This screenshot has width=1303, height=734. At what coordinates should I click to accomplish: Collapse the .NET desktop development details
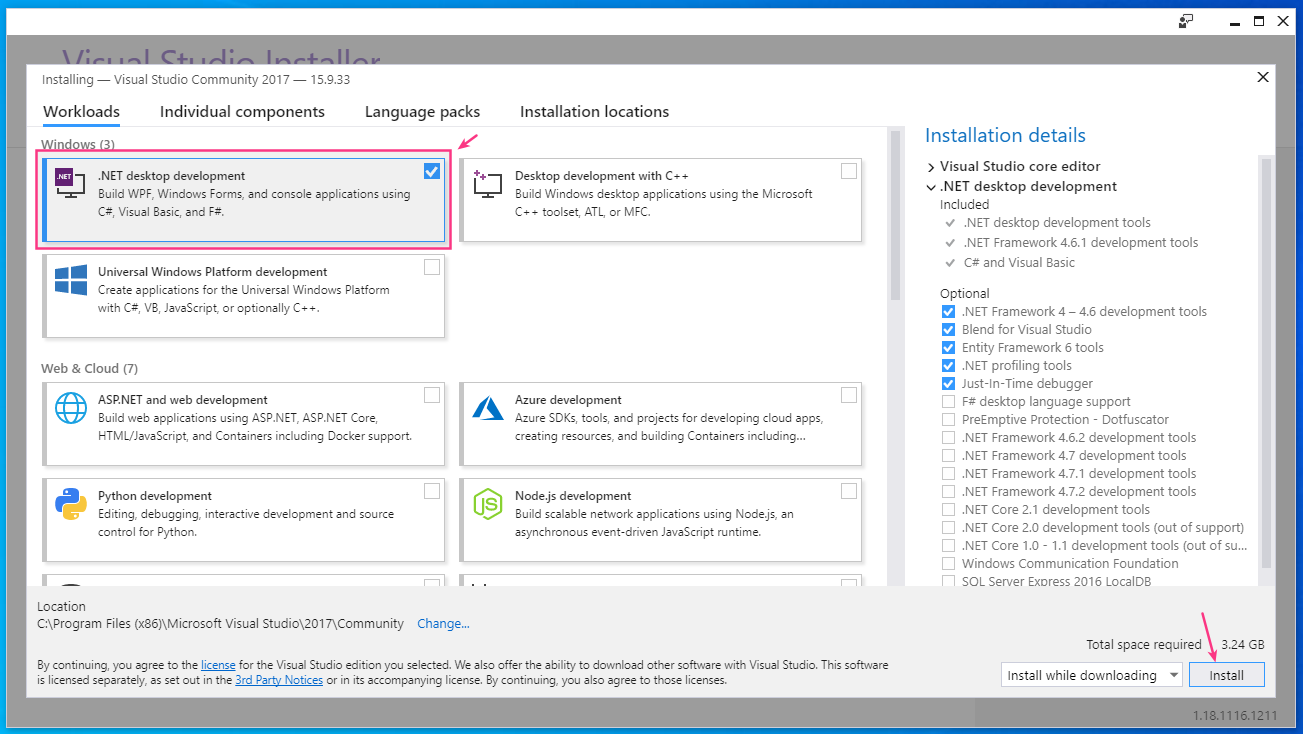click(931, 187)
